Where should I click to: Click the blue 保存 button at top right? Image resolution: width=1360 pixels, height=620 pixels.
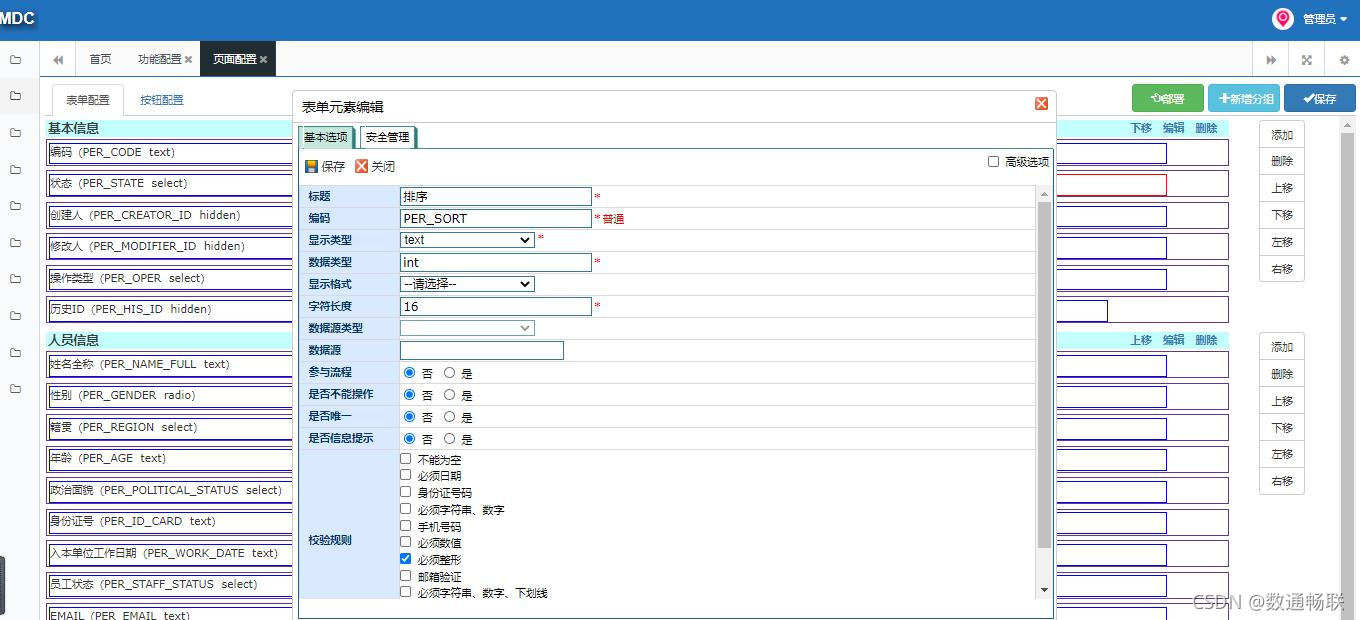coord(1320,98)
